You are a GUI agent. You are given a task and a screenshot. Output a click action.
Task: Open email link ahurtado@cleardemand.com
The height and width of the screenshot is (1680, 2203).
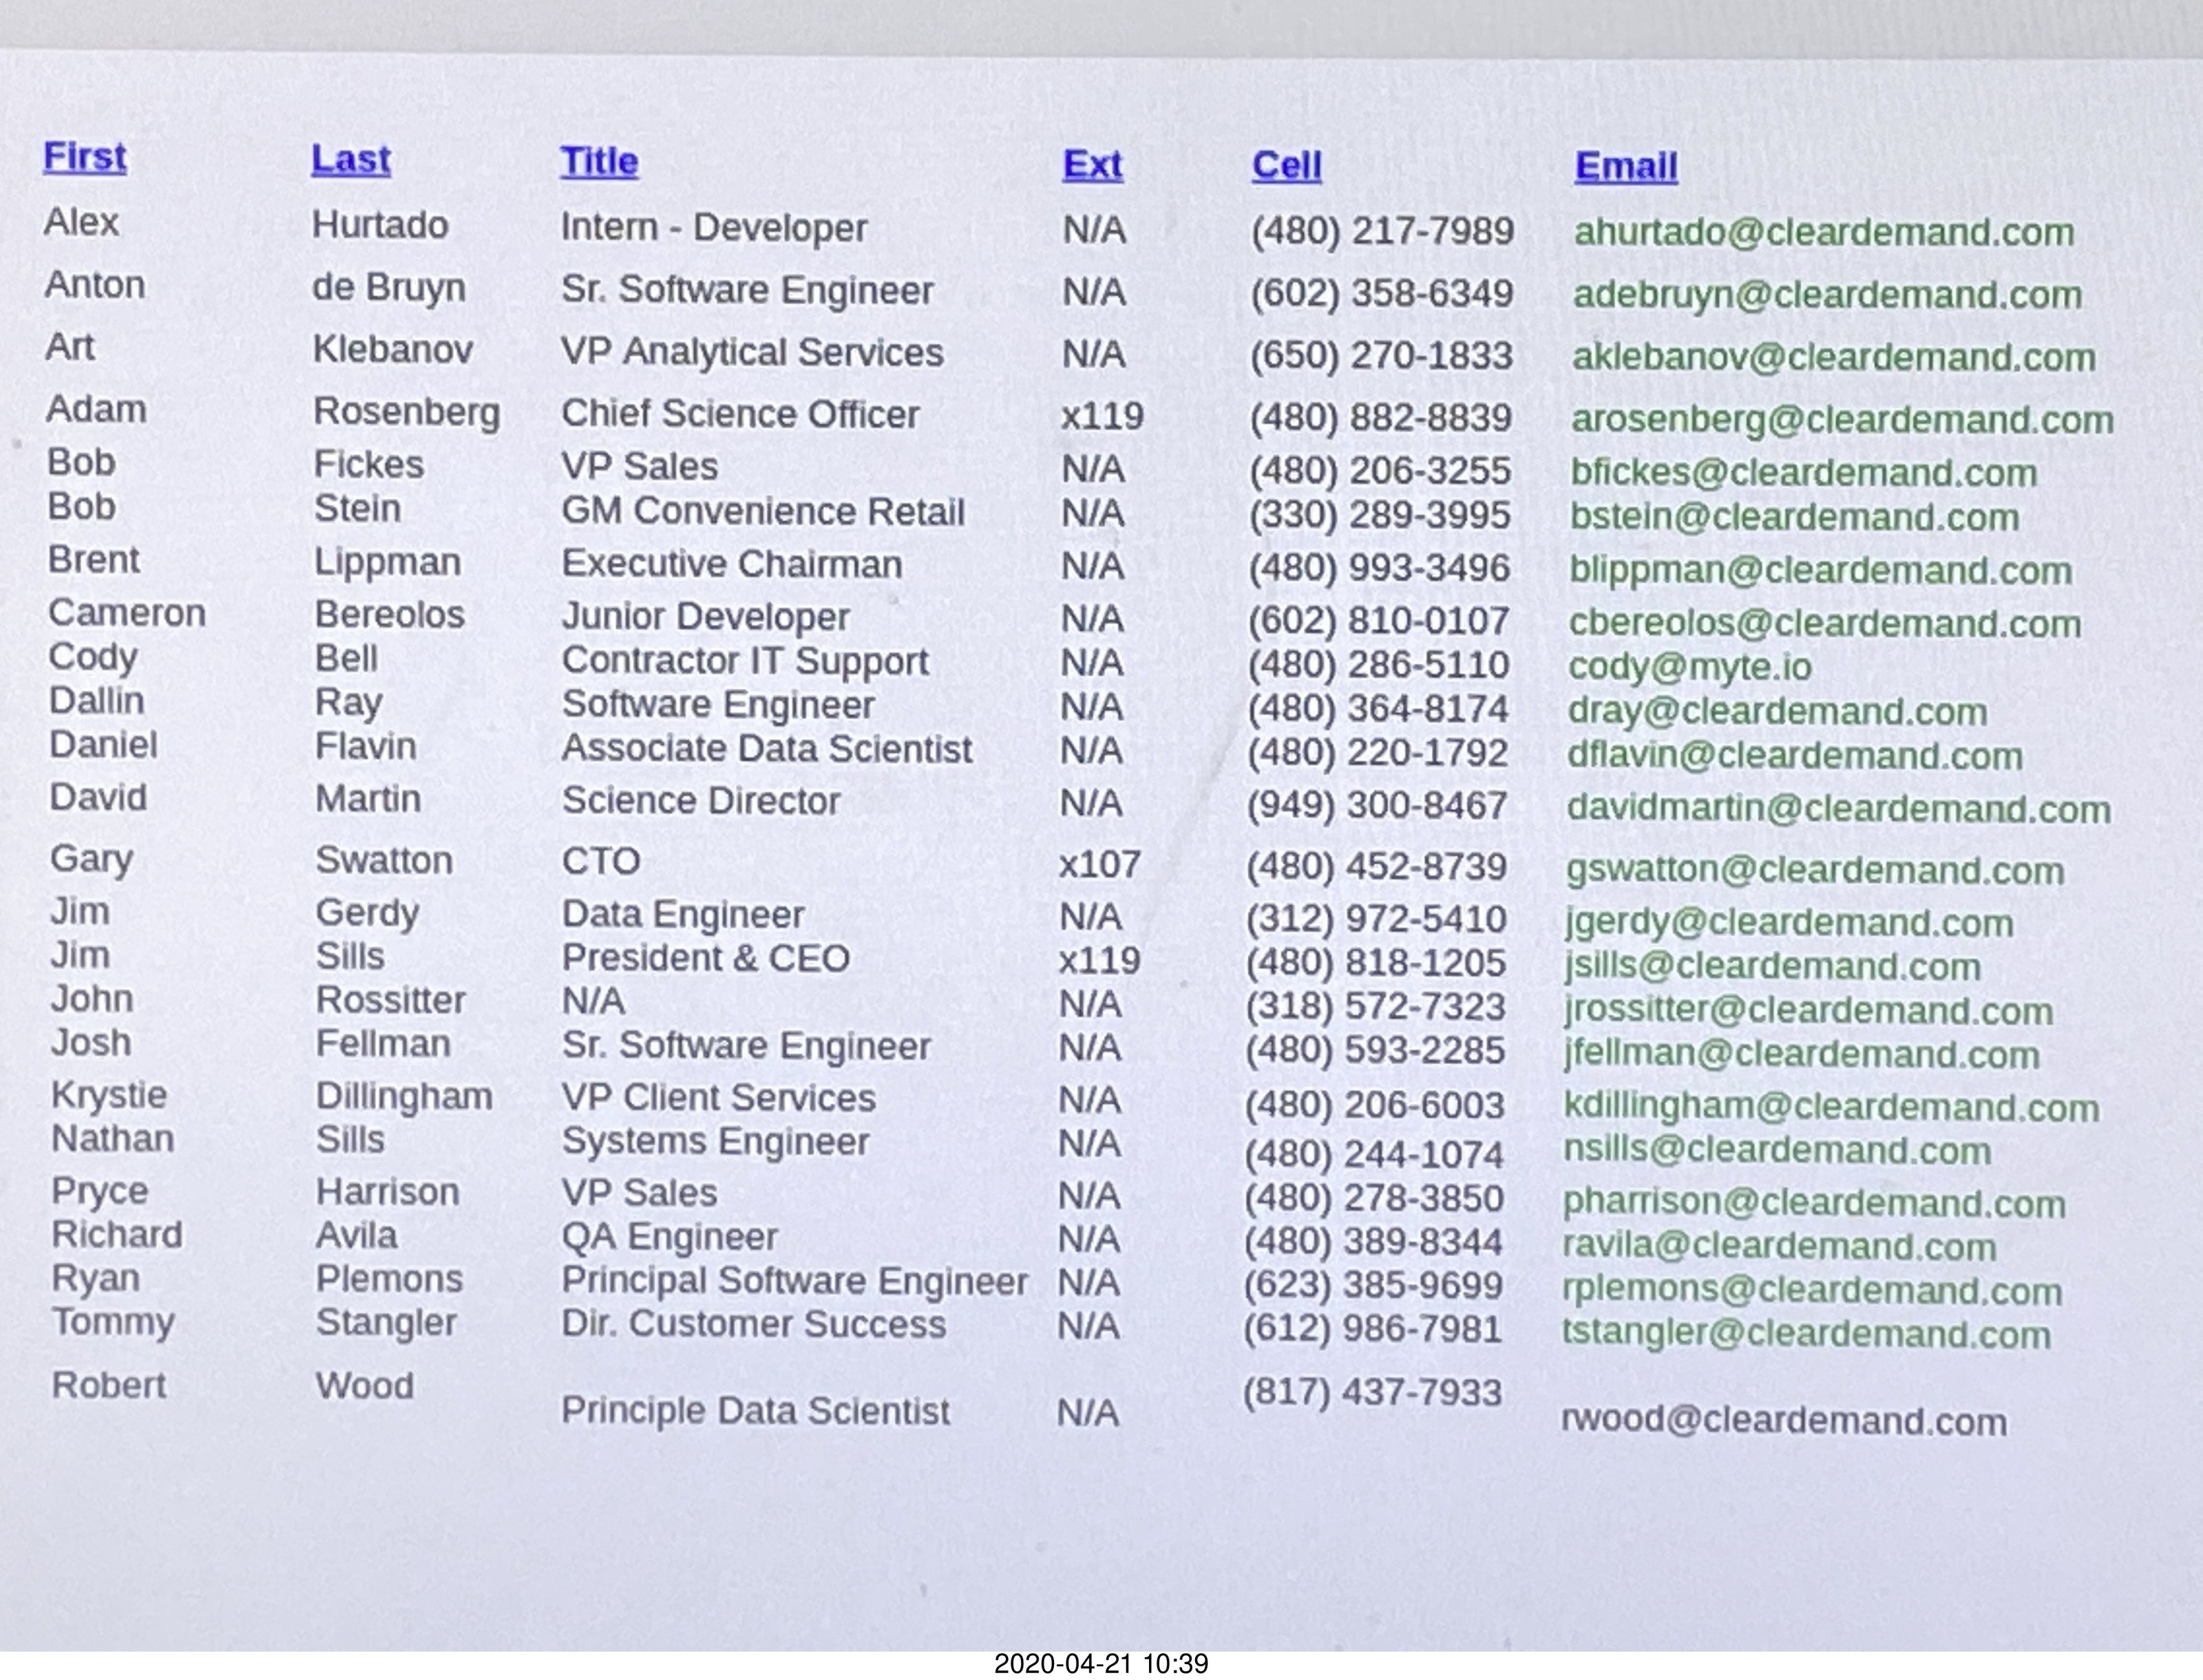point(1824,233)
